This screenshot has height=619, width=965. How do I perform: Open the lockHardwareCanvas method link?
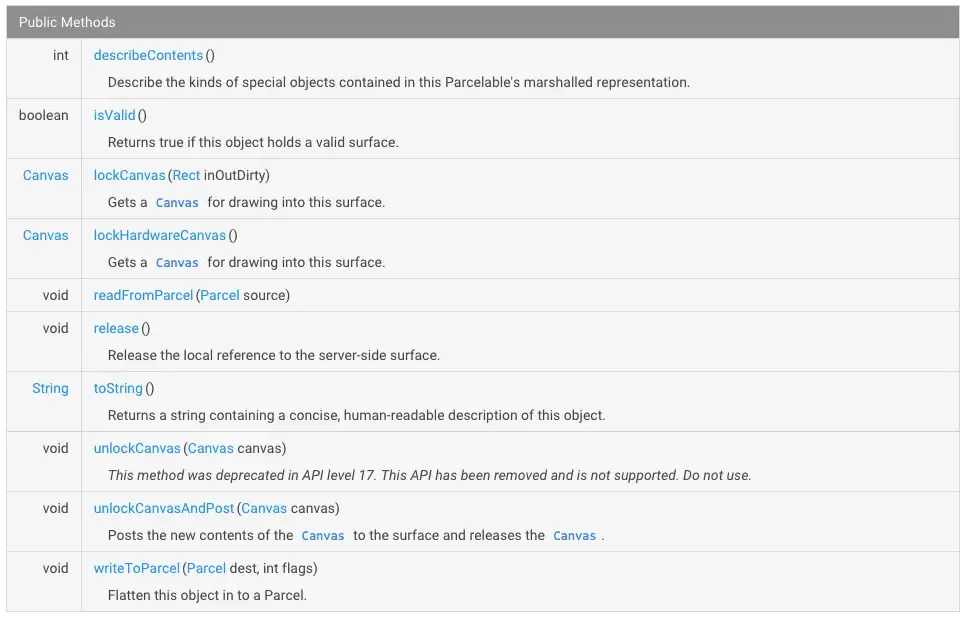point(160,235)
